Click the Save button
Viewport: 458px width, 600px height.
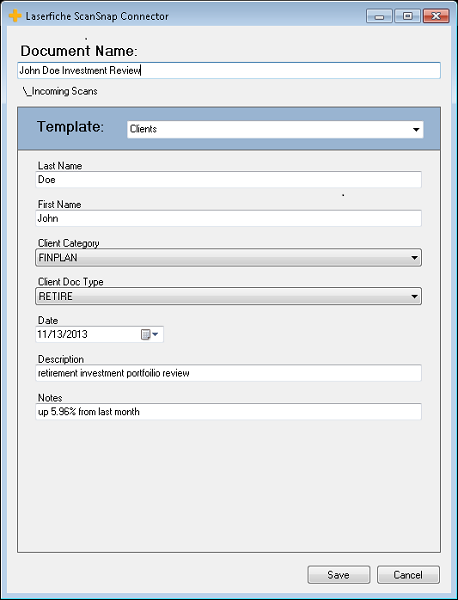tap(339, 575)
